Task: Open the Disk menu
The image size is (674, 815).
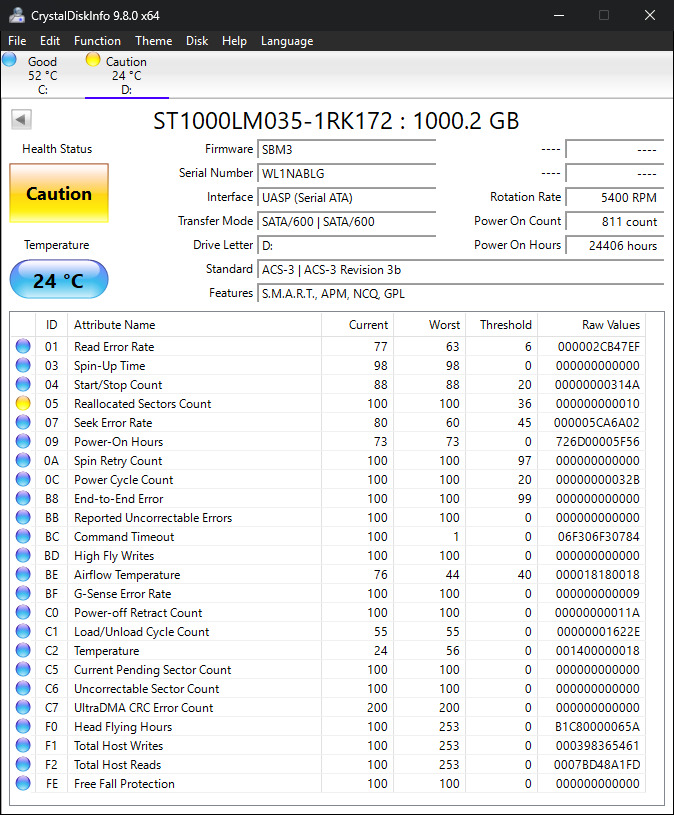Action: pyautogui.click(x=197, y=41)
